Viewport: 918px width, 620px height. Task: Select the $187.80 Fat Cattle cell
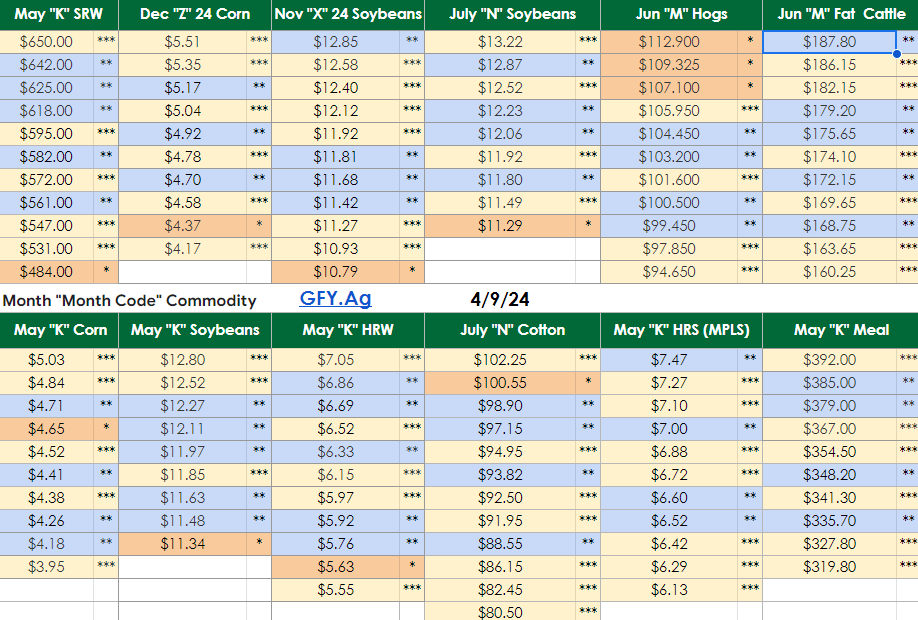829,42
